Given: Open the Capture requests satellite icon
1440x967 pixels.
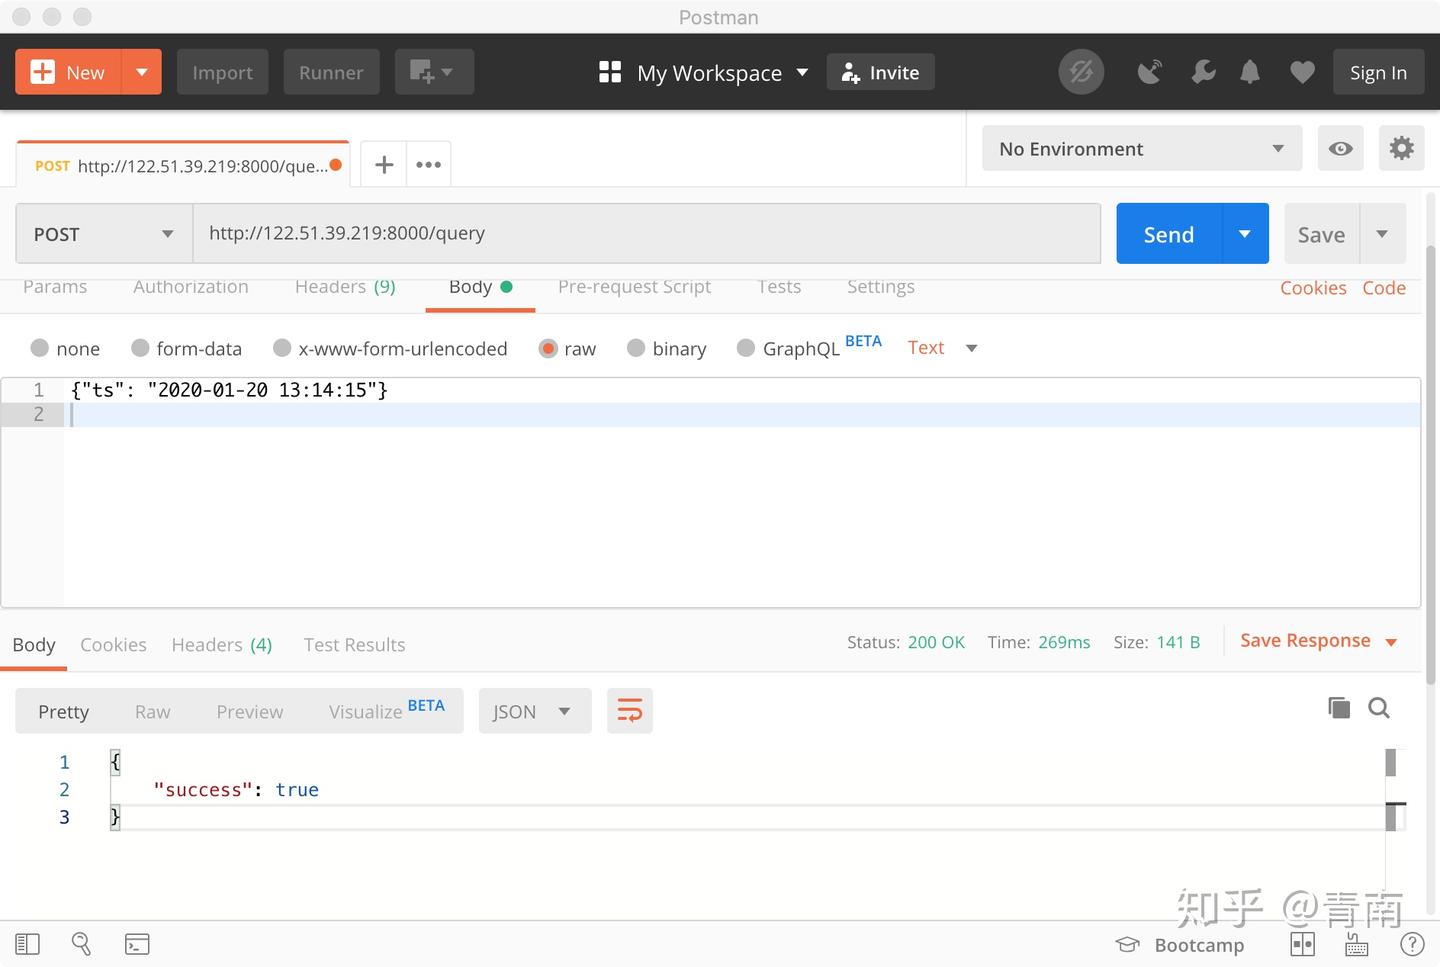Looking at the screenshot, I should pyautogui.click(x=1149, y=71).
